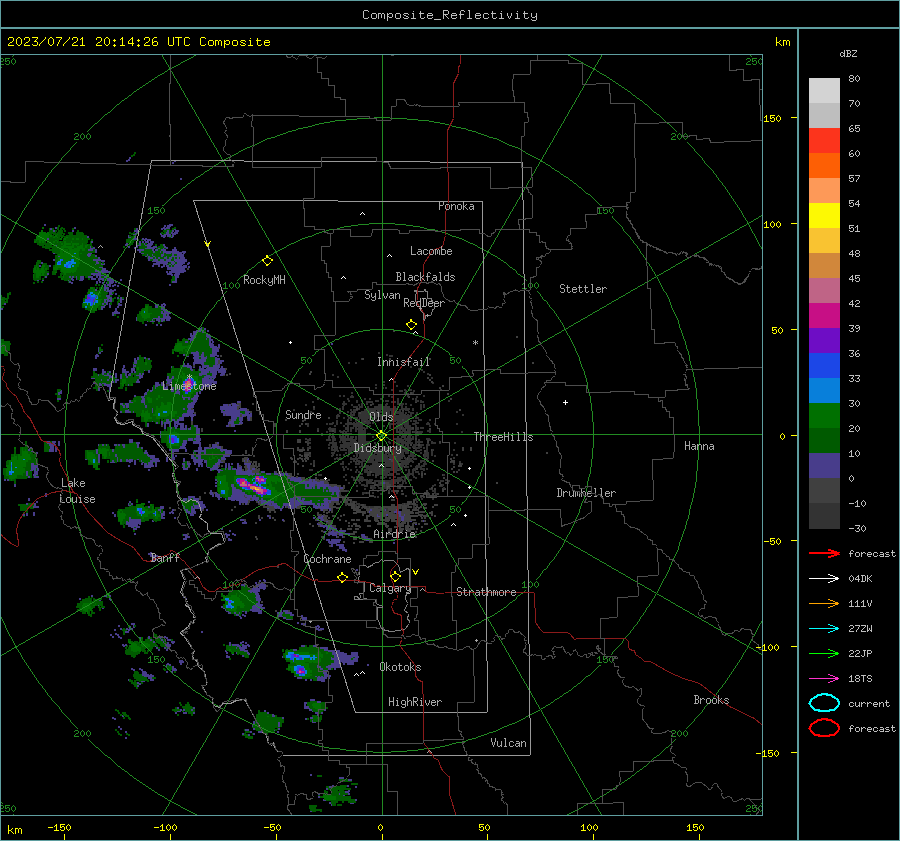Image resolution: width=900 pixels, height=841 pixels.
Task: Click the orange 111V arrow legend
Action: point(824,603)
